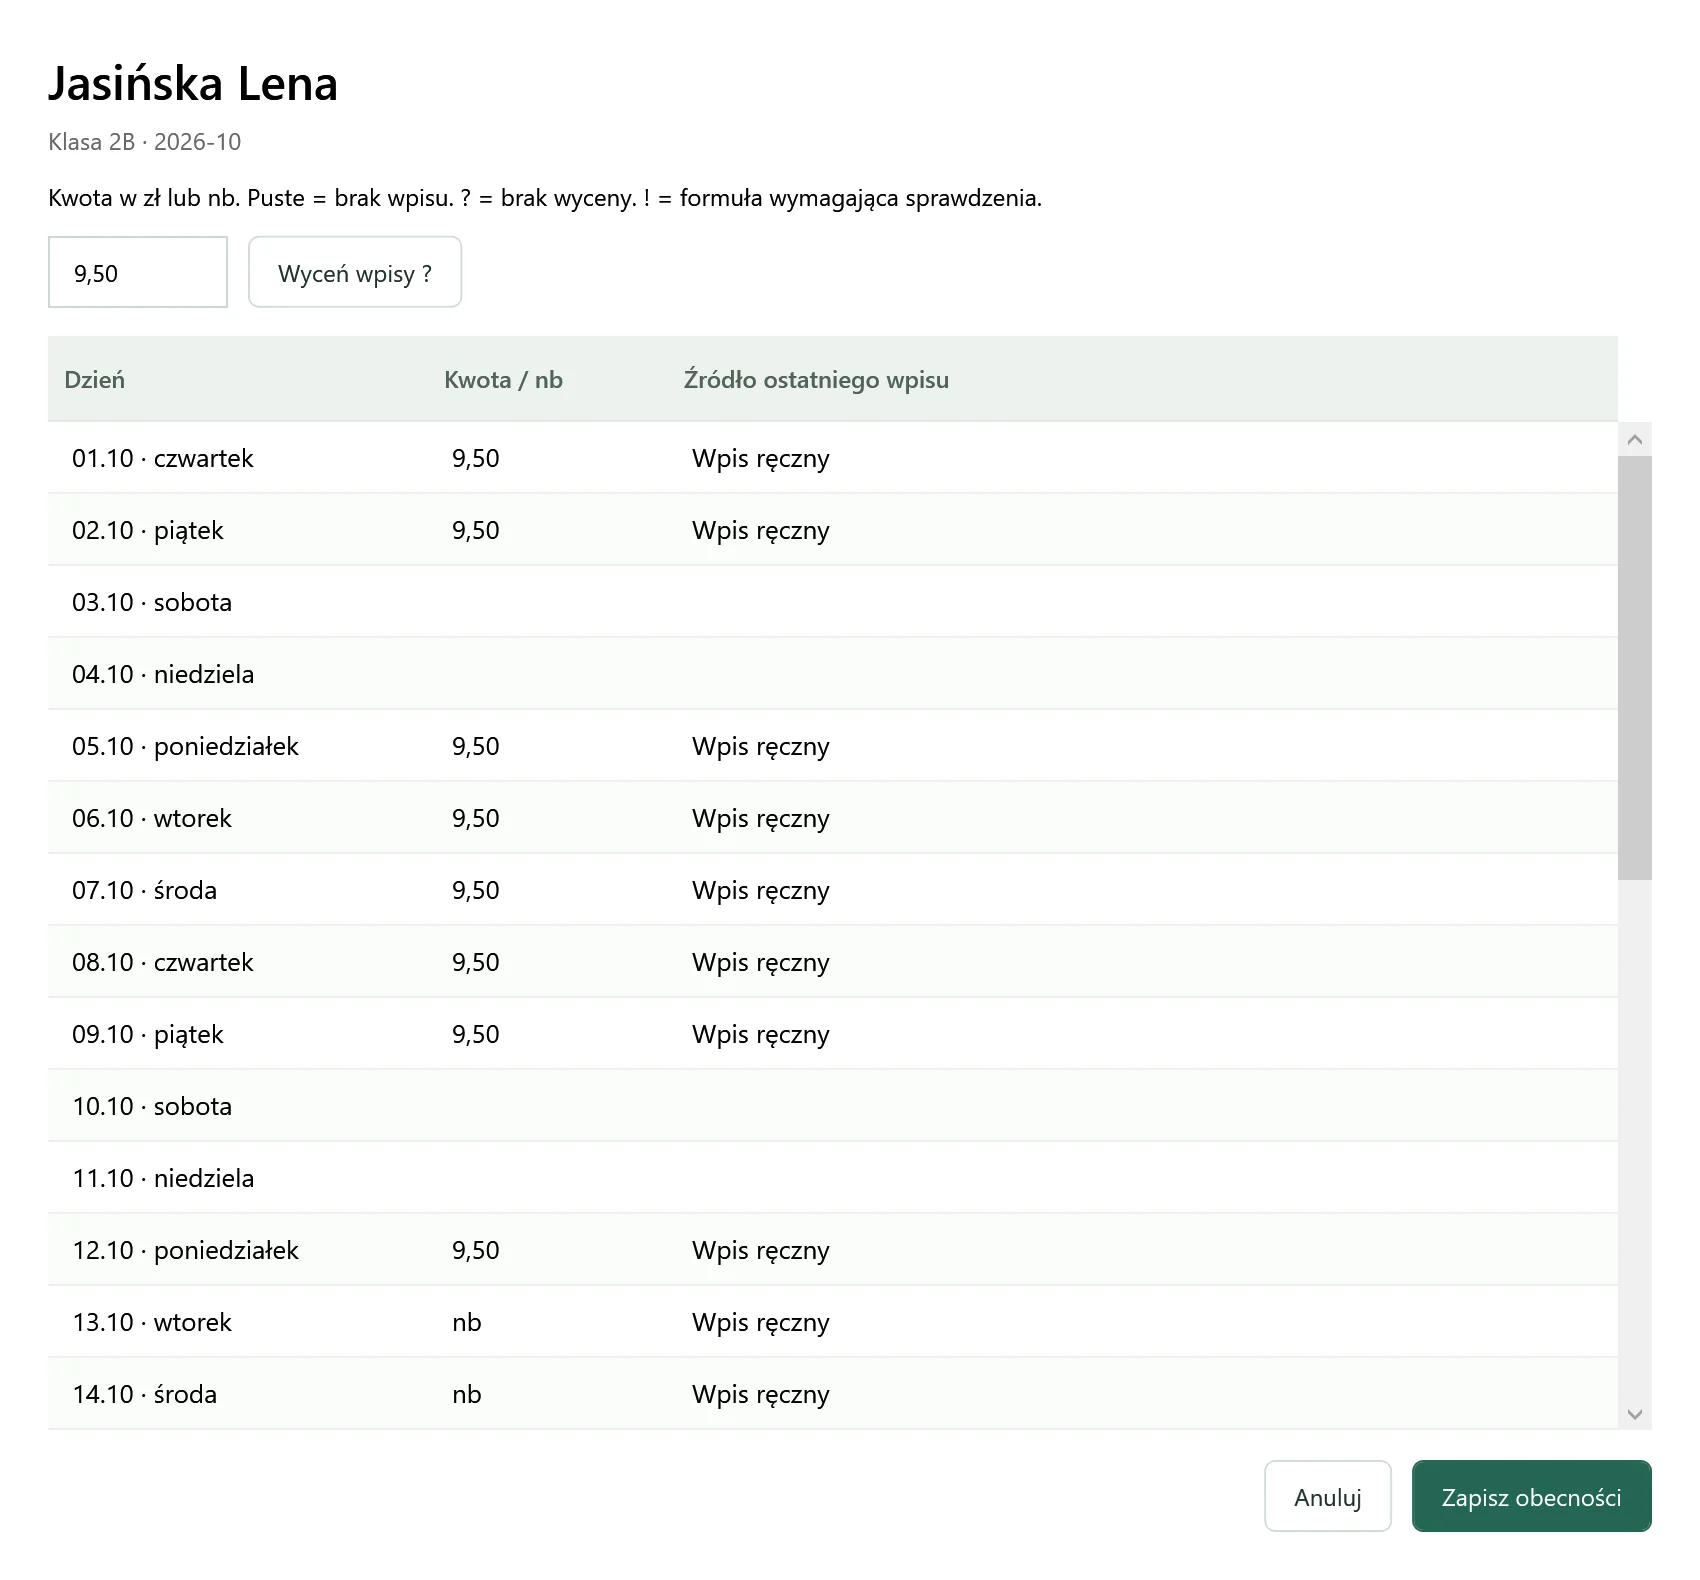This screenshot has width=1700, height=1580.
Task: Click the scrollbar up arrow
Action: [1635, 440]
